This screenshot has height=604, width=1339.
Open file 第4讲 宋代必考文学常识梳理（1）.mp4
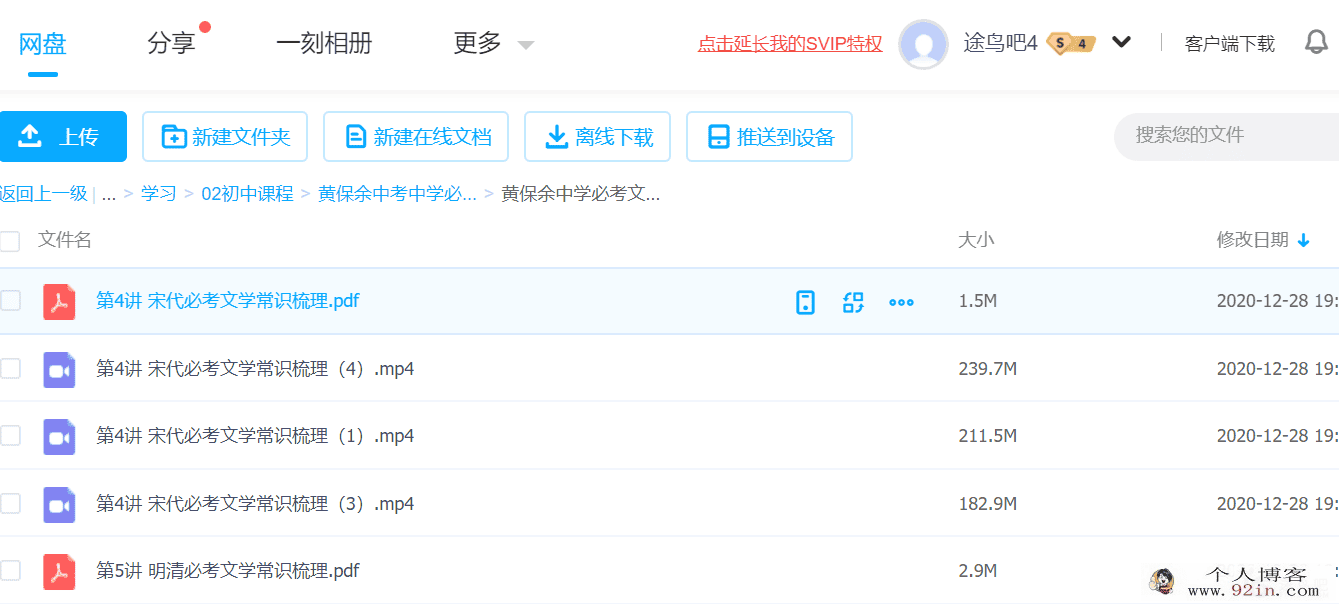(x=255, y=436)
